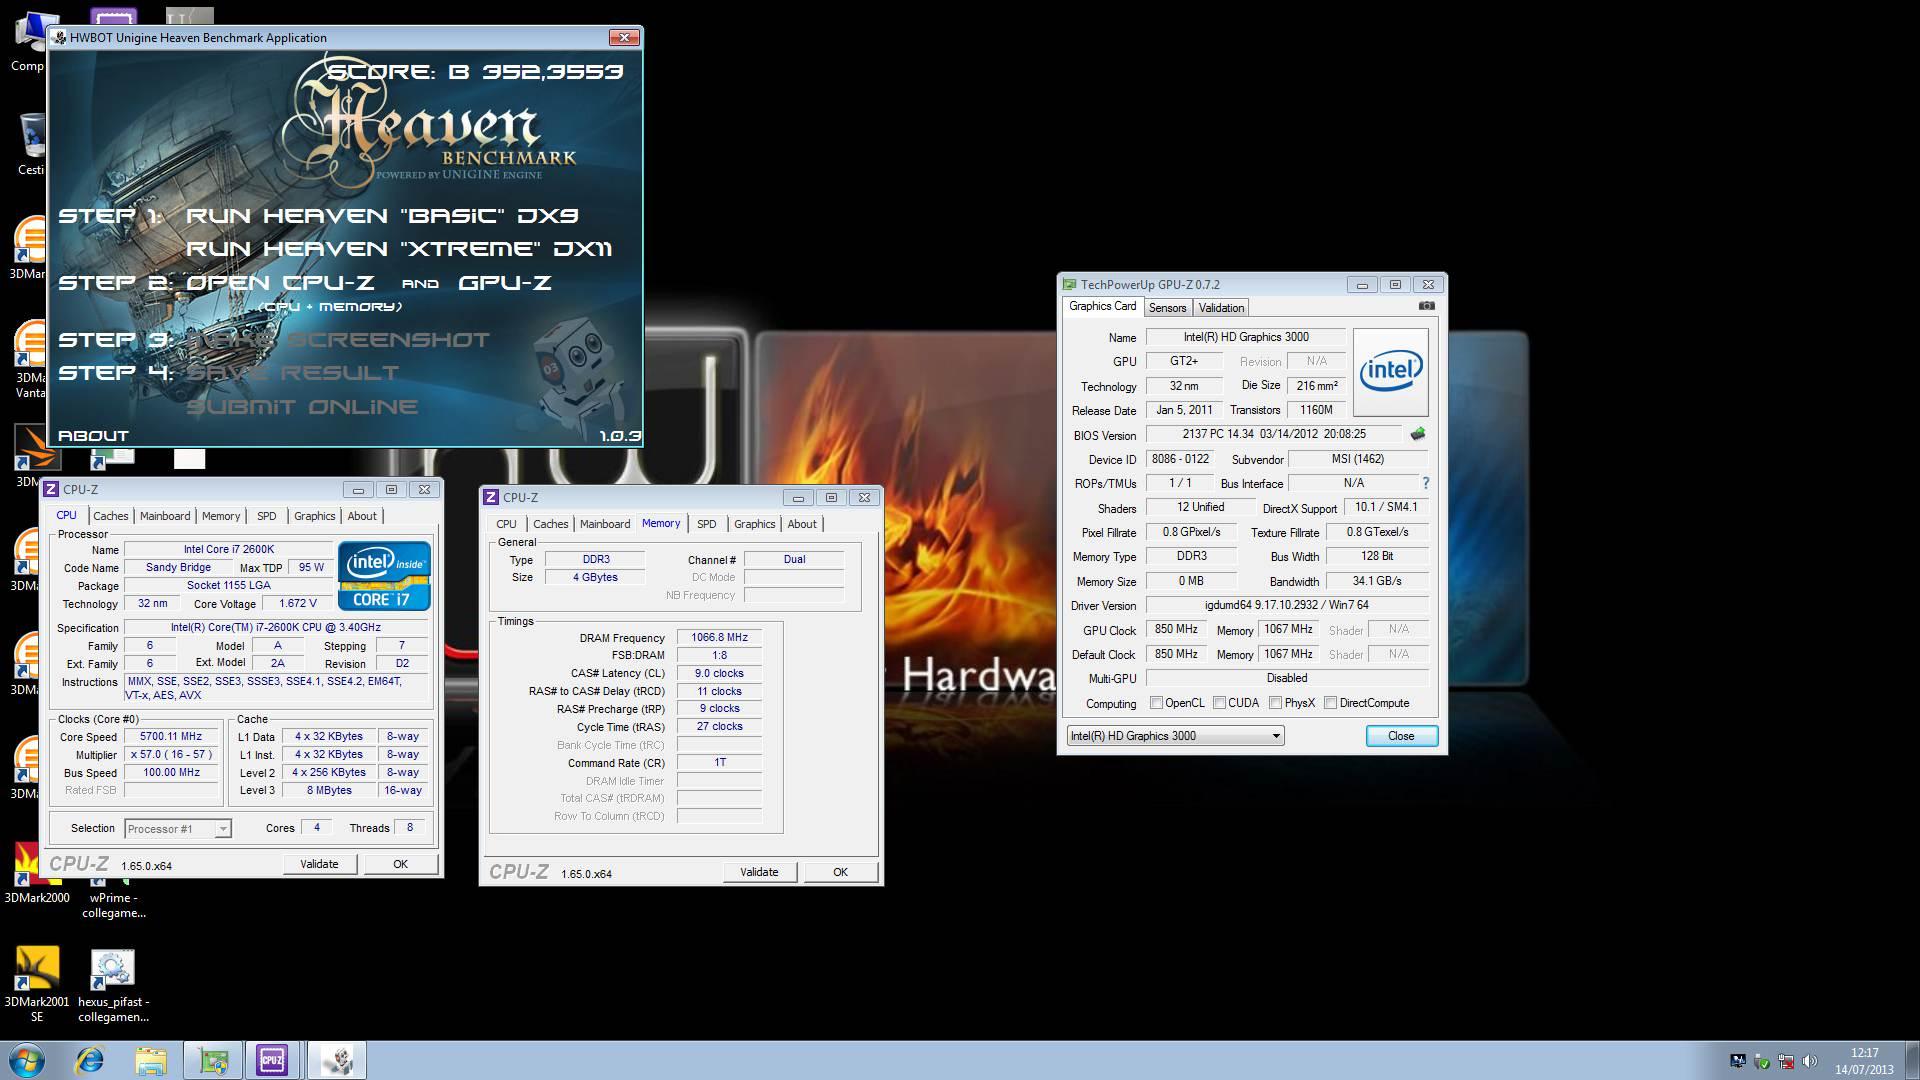Select the 3DMark Vantage desktop shortcut
This screenshot has width=1920, height=1080.
[x=30, y=358]
